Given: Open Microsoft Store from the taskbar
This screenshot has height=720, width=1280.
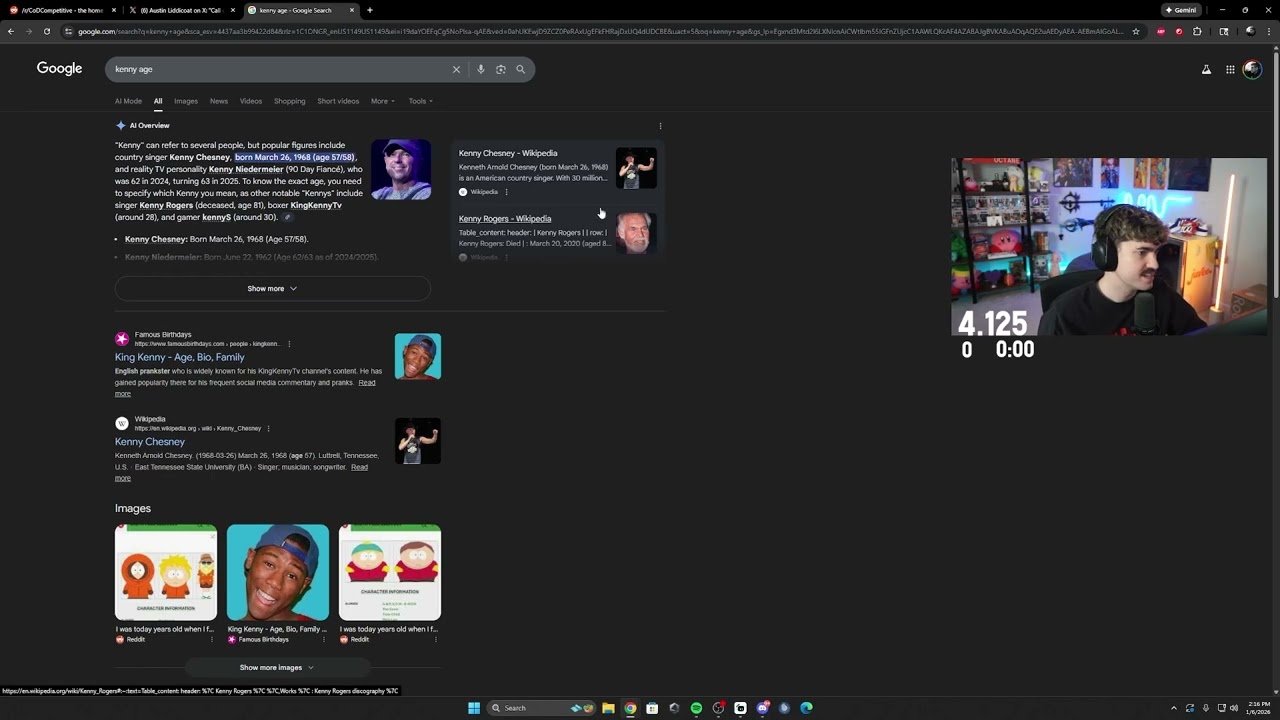Looking at the screenshot, I should tap(652, 708).
